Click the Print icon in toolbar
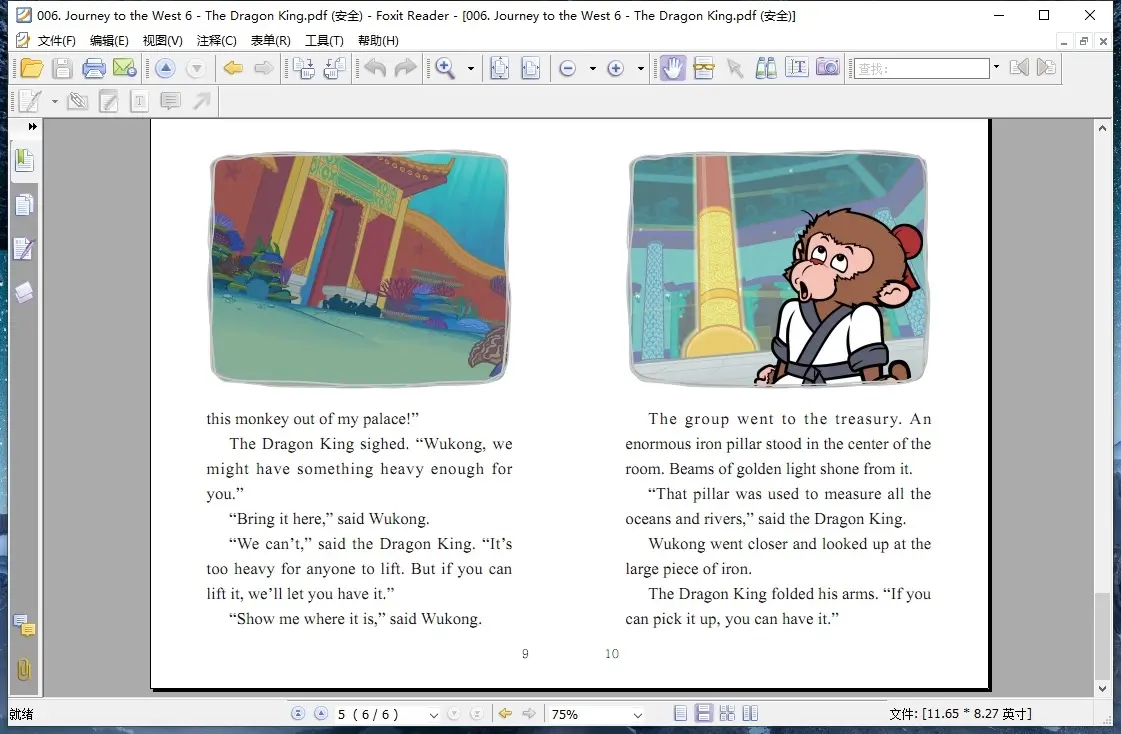Screen dimensions: 1121x734 click(94, 68)
